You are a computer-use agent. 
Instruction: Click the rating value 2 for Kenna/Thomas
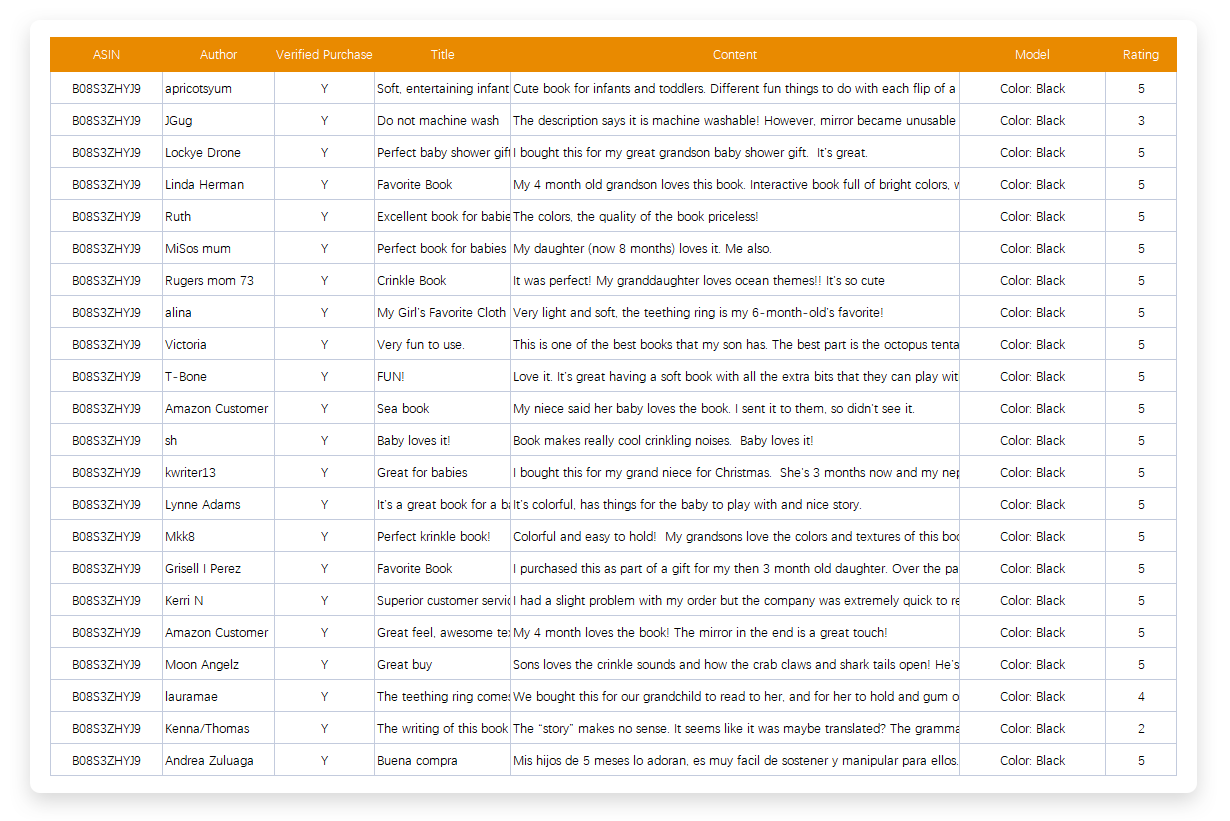(x=1140, y=728)
